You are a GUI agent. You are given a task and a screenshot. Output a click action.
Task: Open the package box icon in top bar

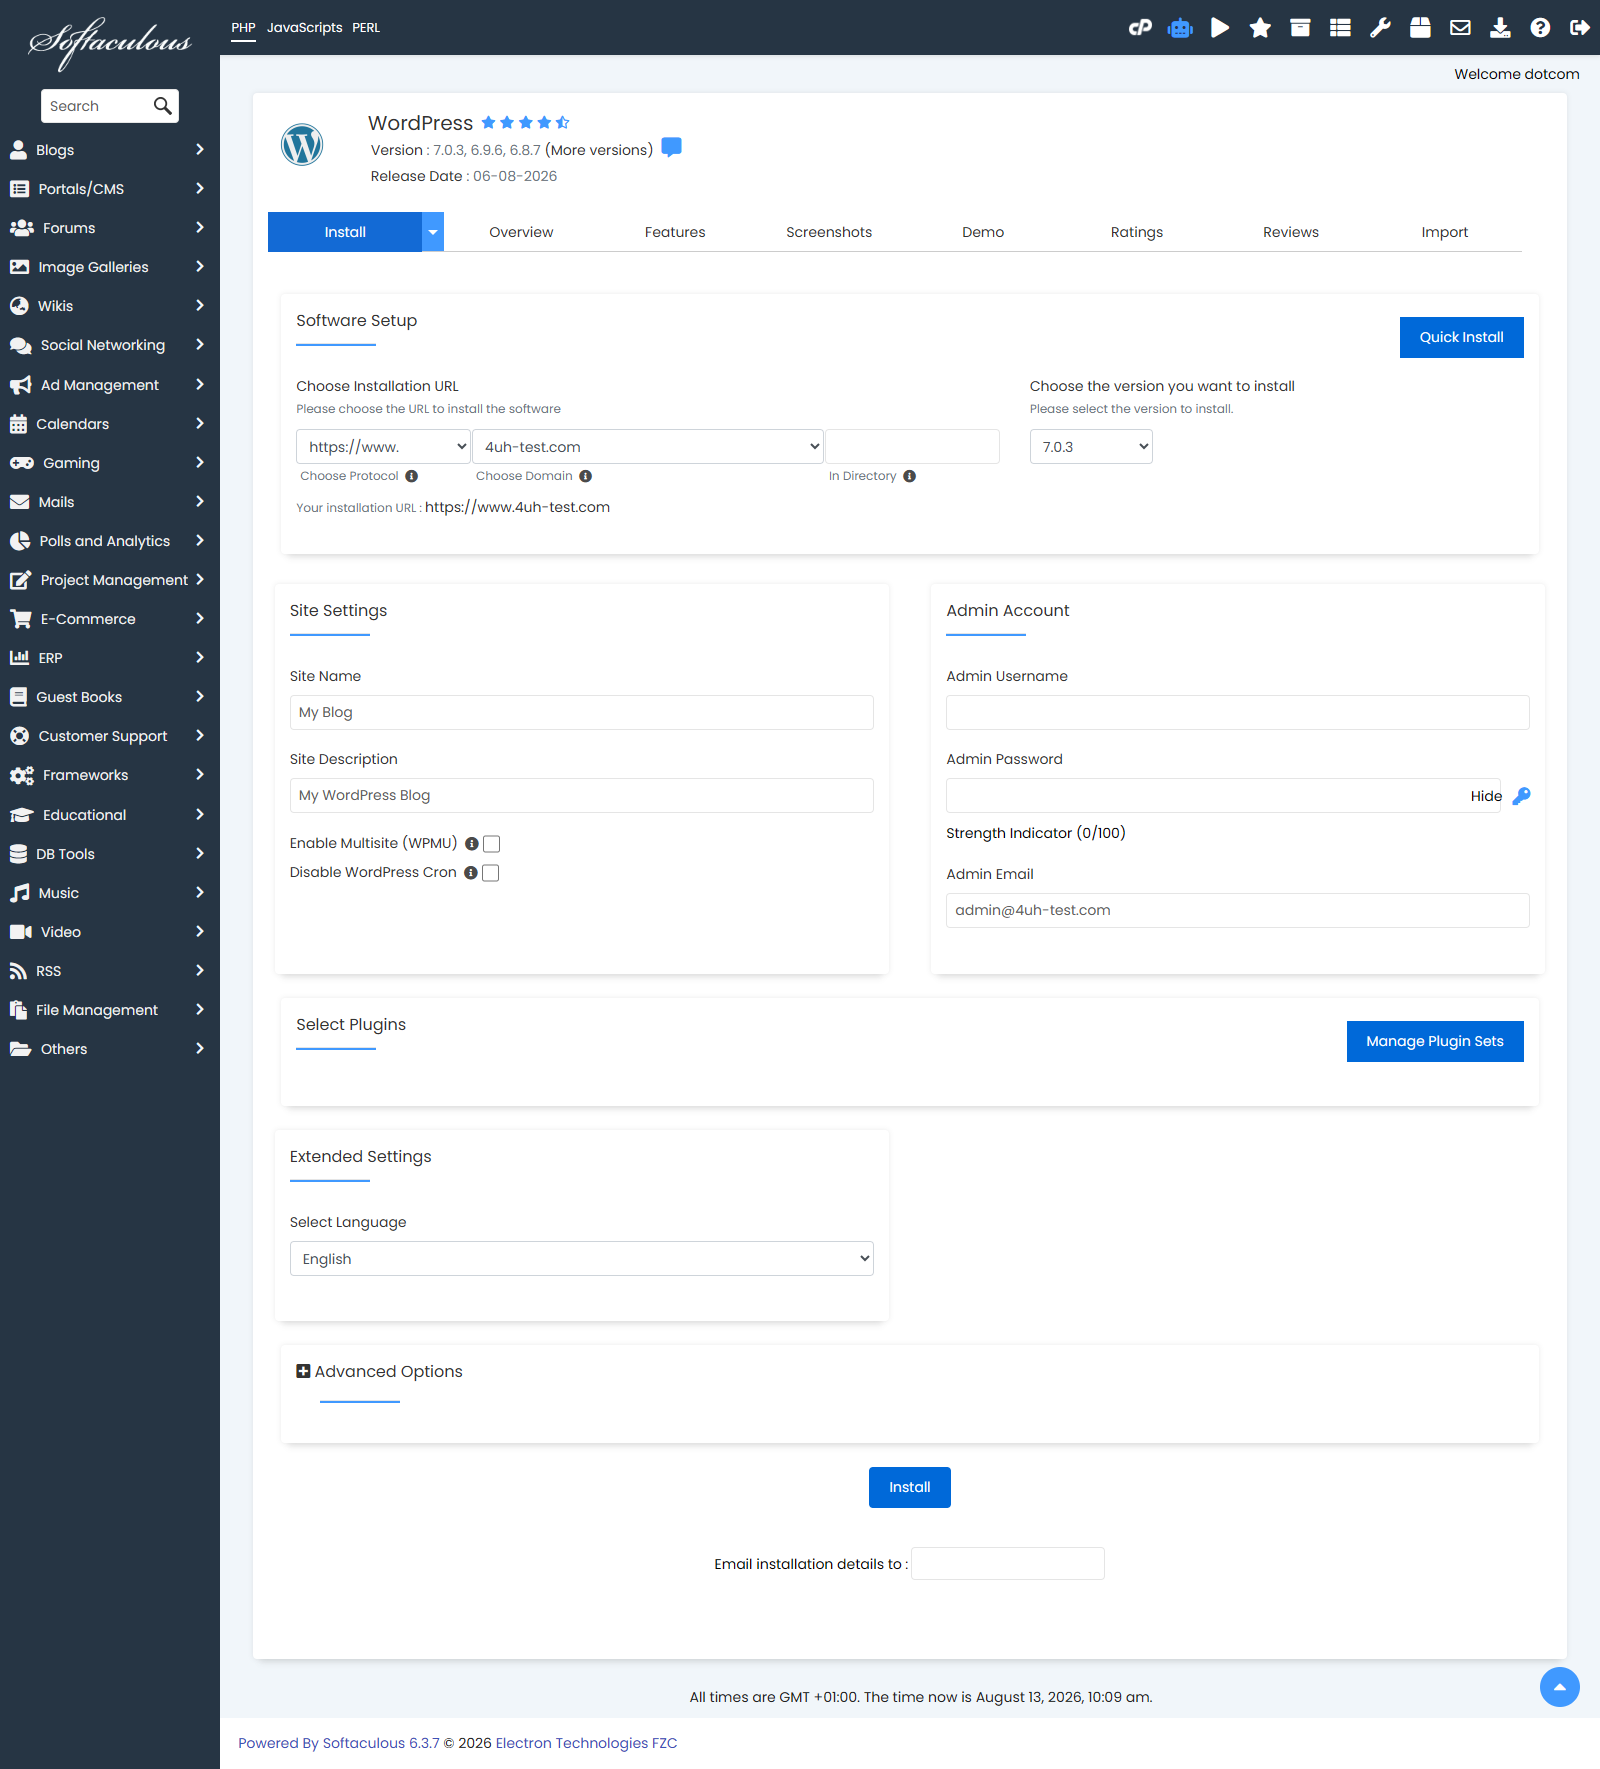click(1420, 28)
